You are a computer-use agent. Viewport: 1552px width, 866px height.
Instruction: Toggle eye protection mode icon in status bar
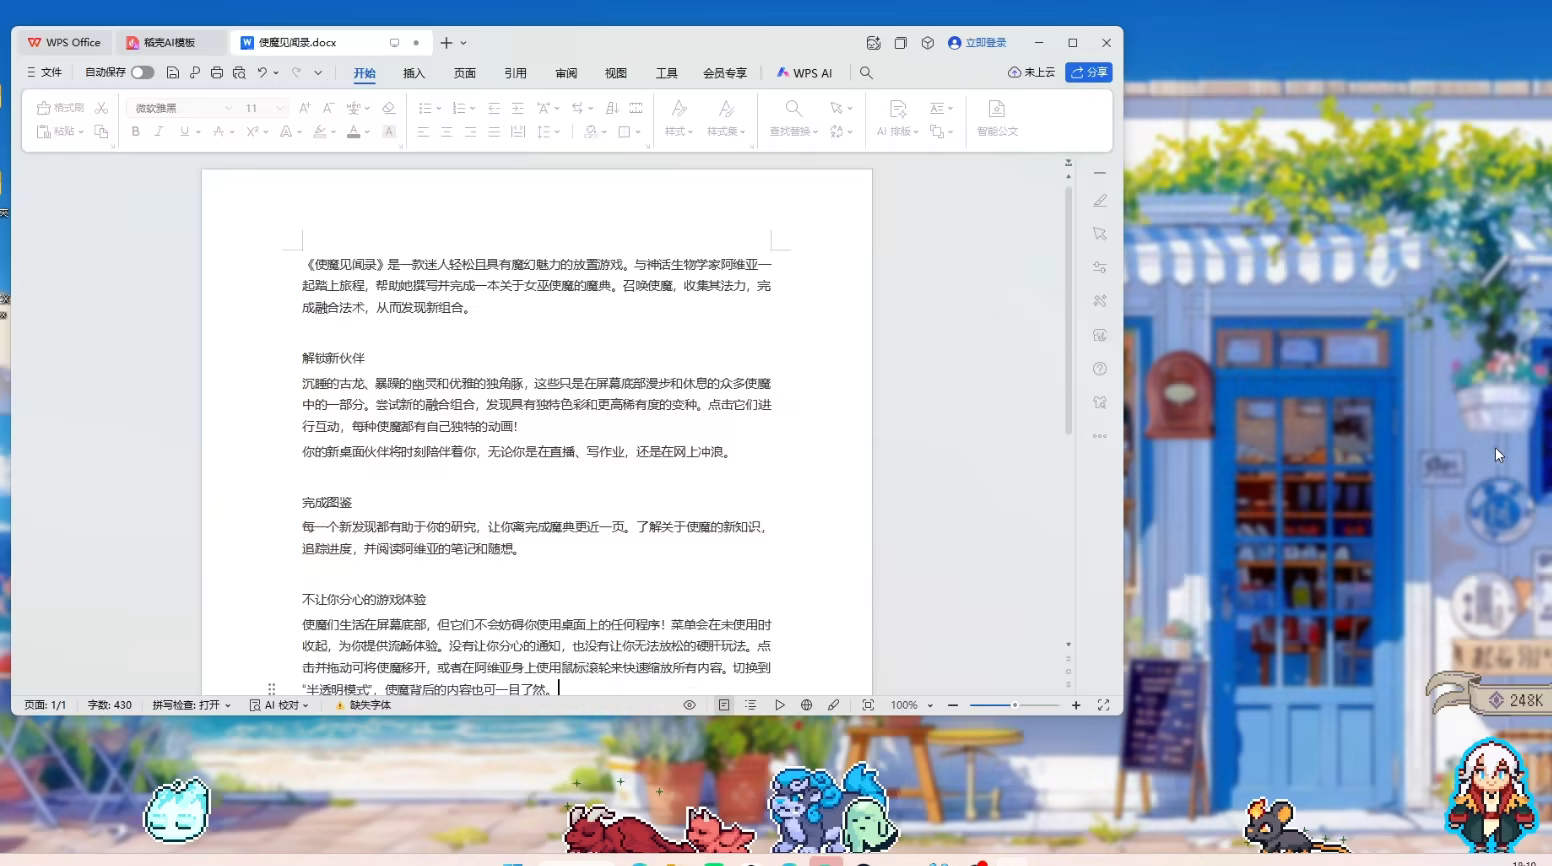[x=689, y=705]
